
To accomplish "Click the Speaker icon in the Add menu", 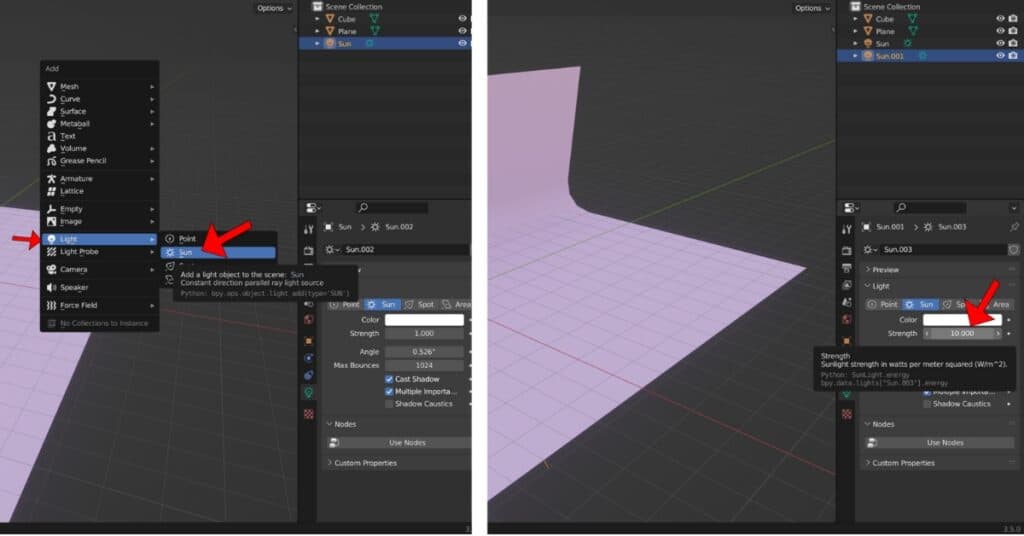I will (51, 287).
